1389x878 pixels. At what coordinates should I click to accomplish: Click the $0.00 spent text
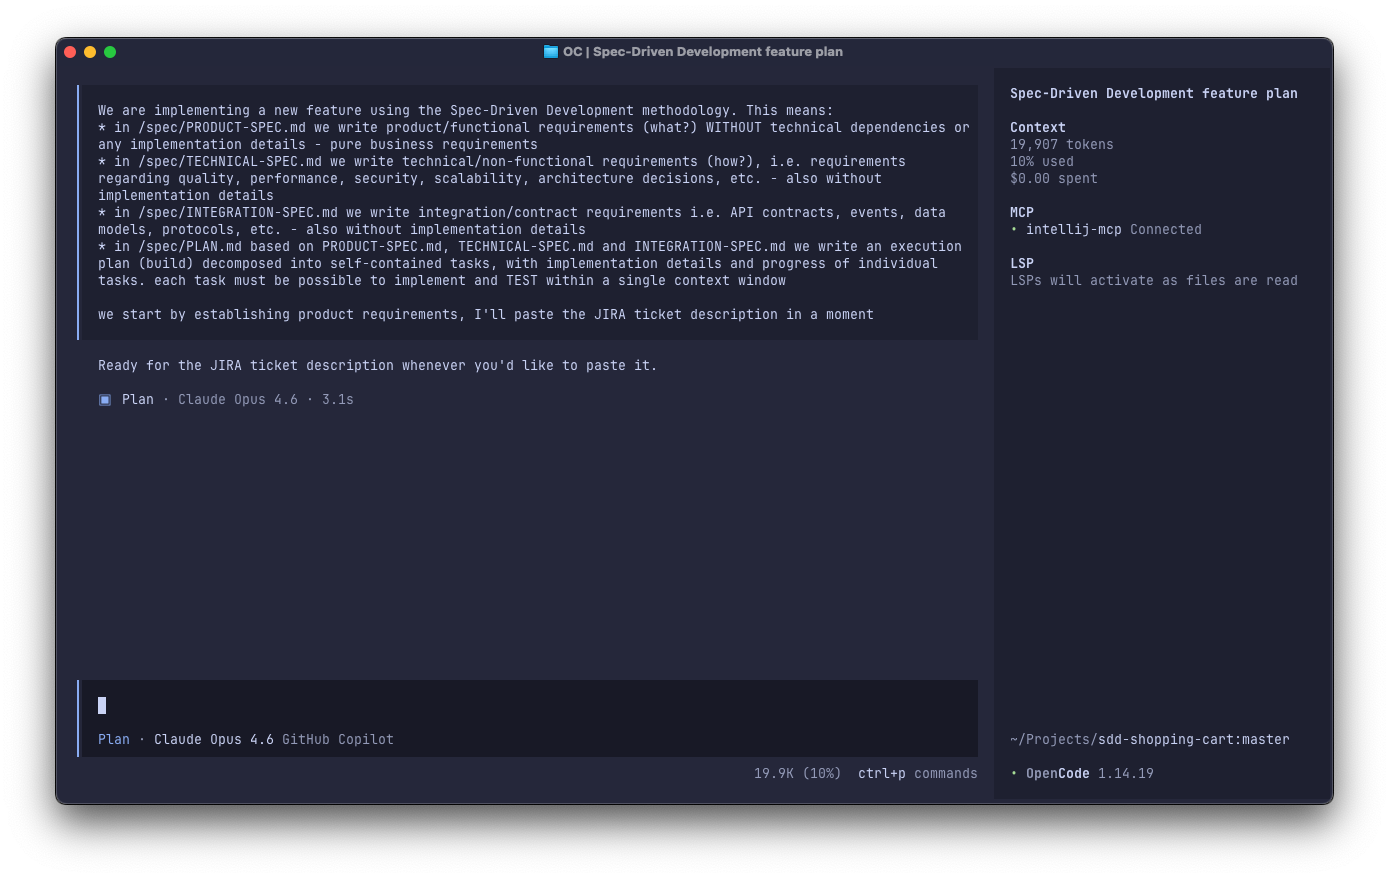1054,179
